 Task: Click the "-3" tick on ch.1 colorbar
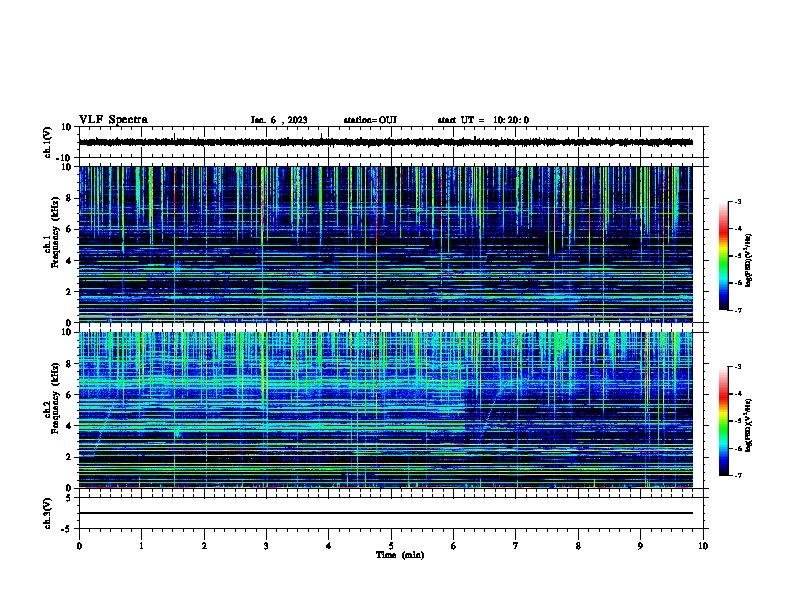(738, 202)
